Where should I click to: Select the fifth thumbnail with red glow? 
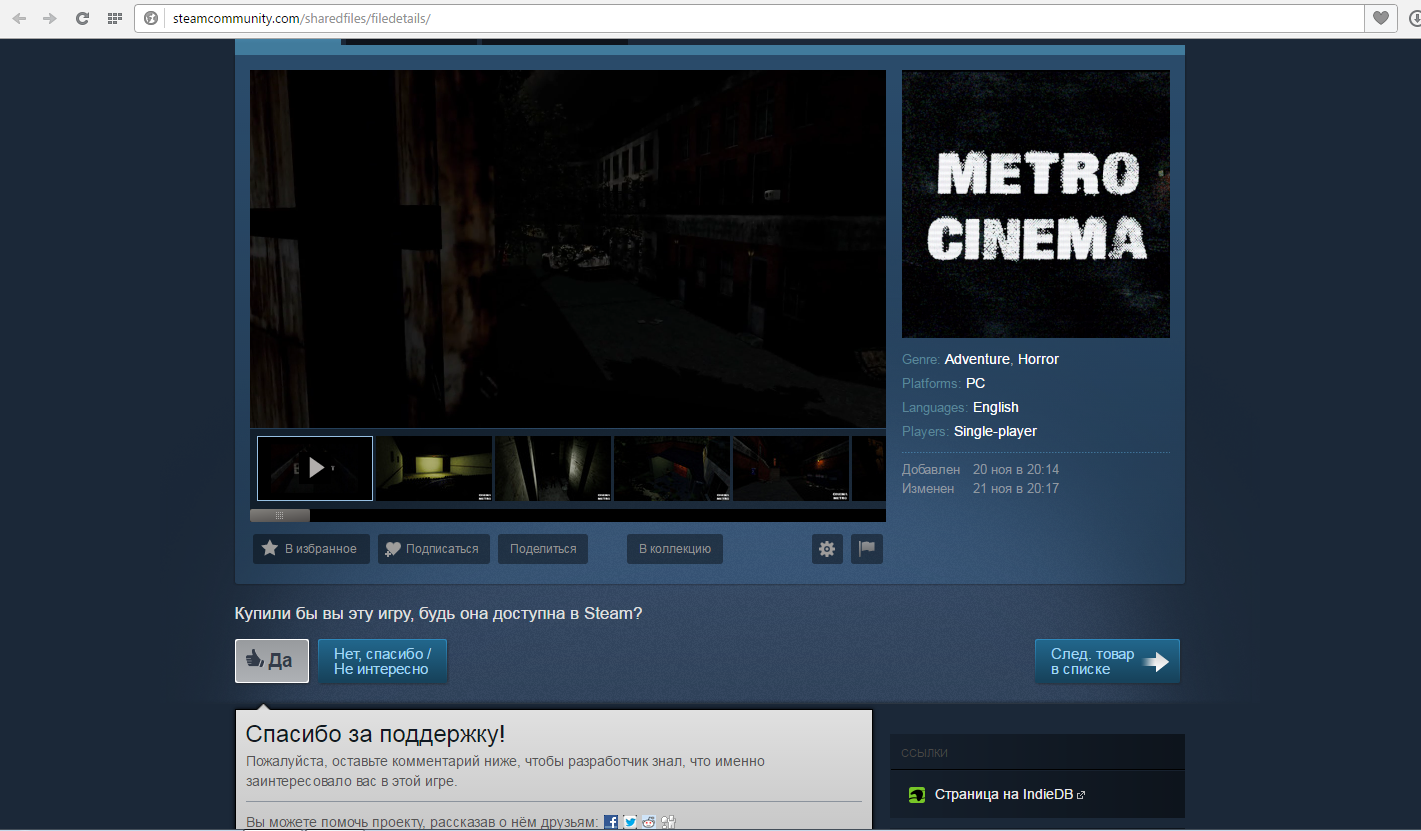point(791,468)
